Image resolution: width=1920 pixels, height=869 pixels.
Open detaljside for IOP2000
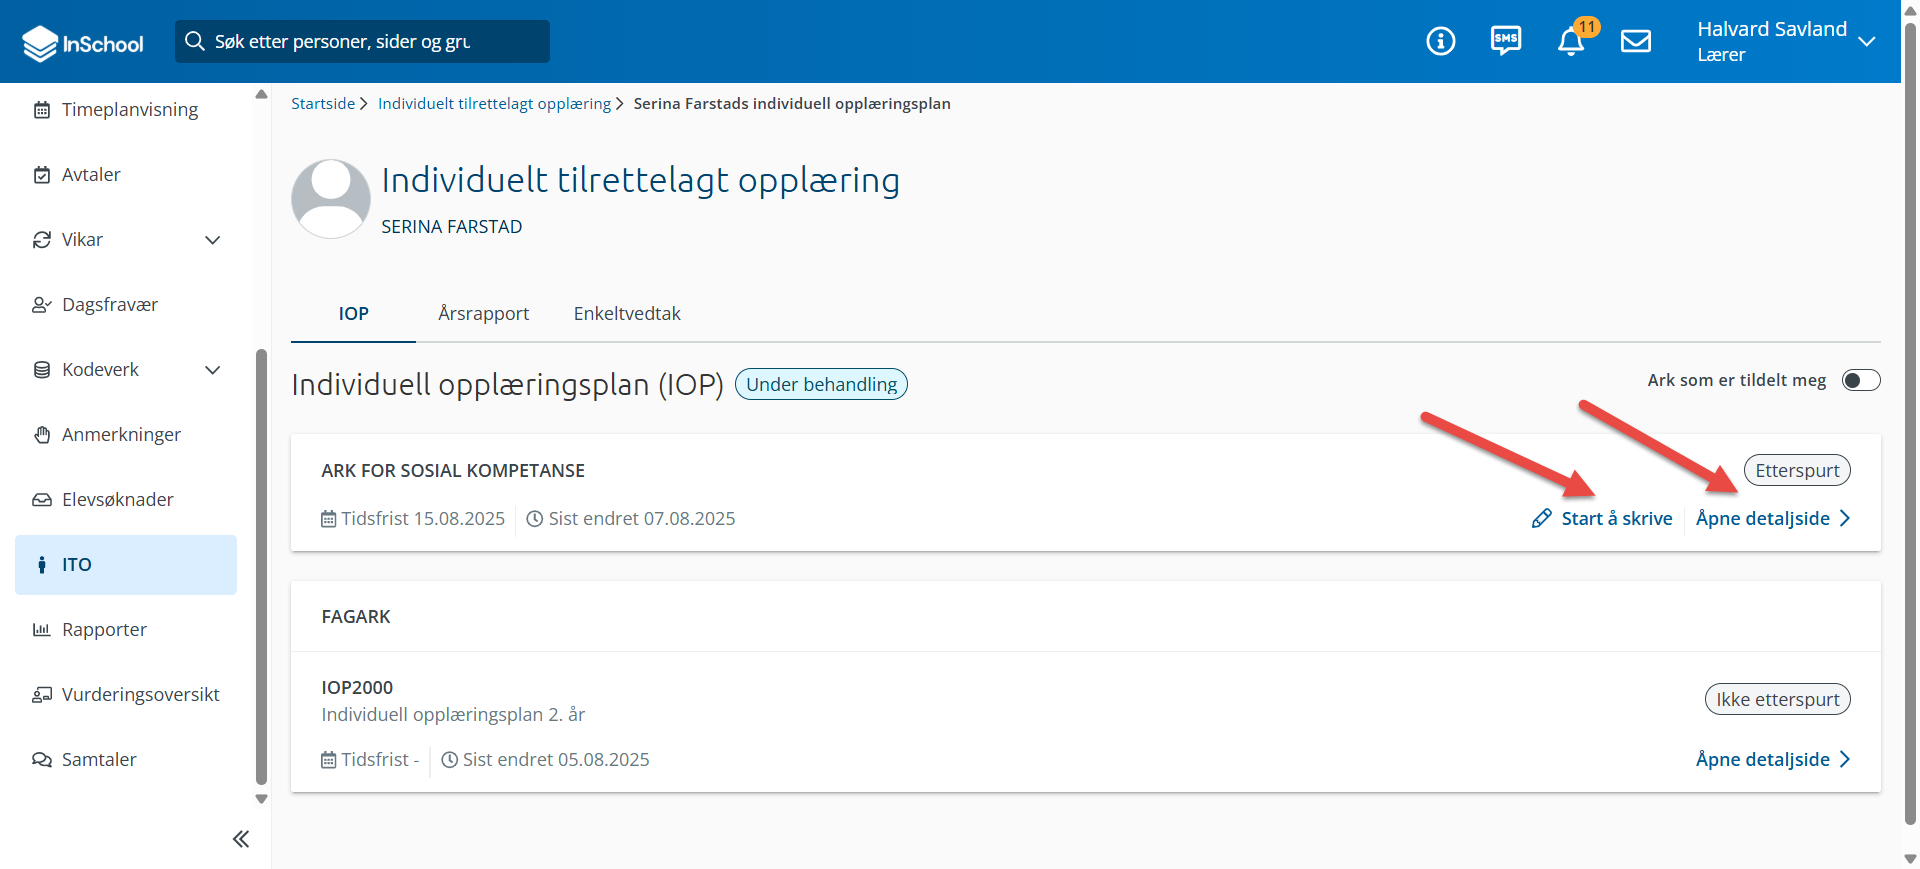point(1773,759)
